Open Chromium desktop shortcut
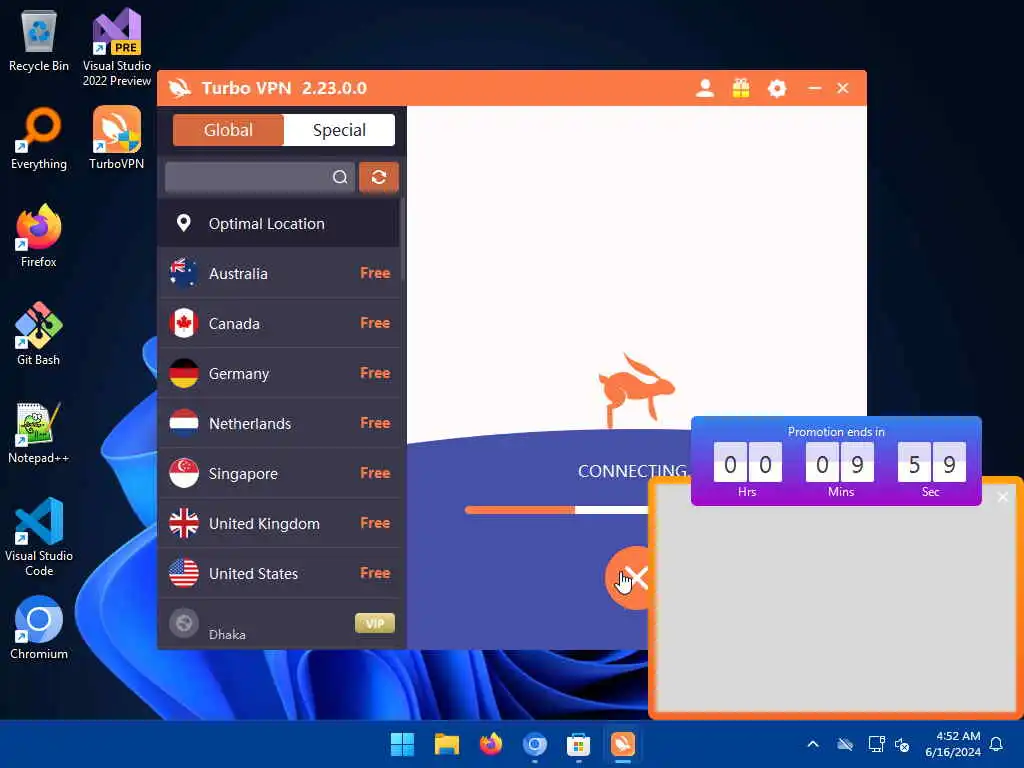1024x768 pixels. (39, 628)
